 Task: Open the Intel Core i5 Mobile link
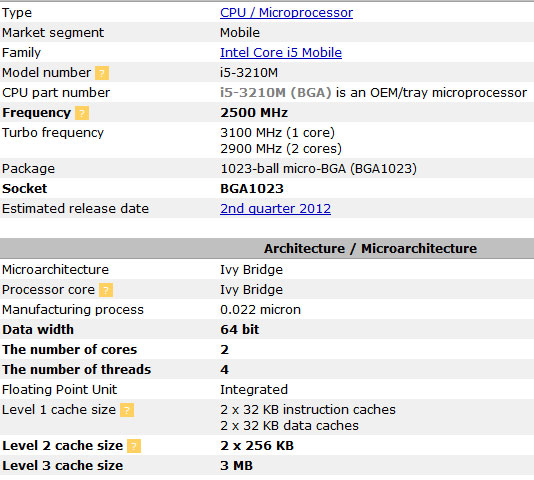pyautogui.click(x=281, y=52)
